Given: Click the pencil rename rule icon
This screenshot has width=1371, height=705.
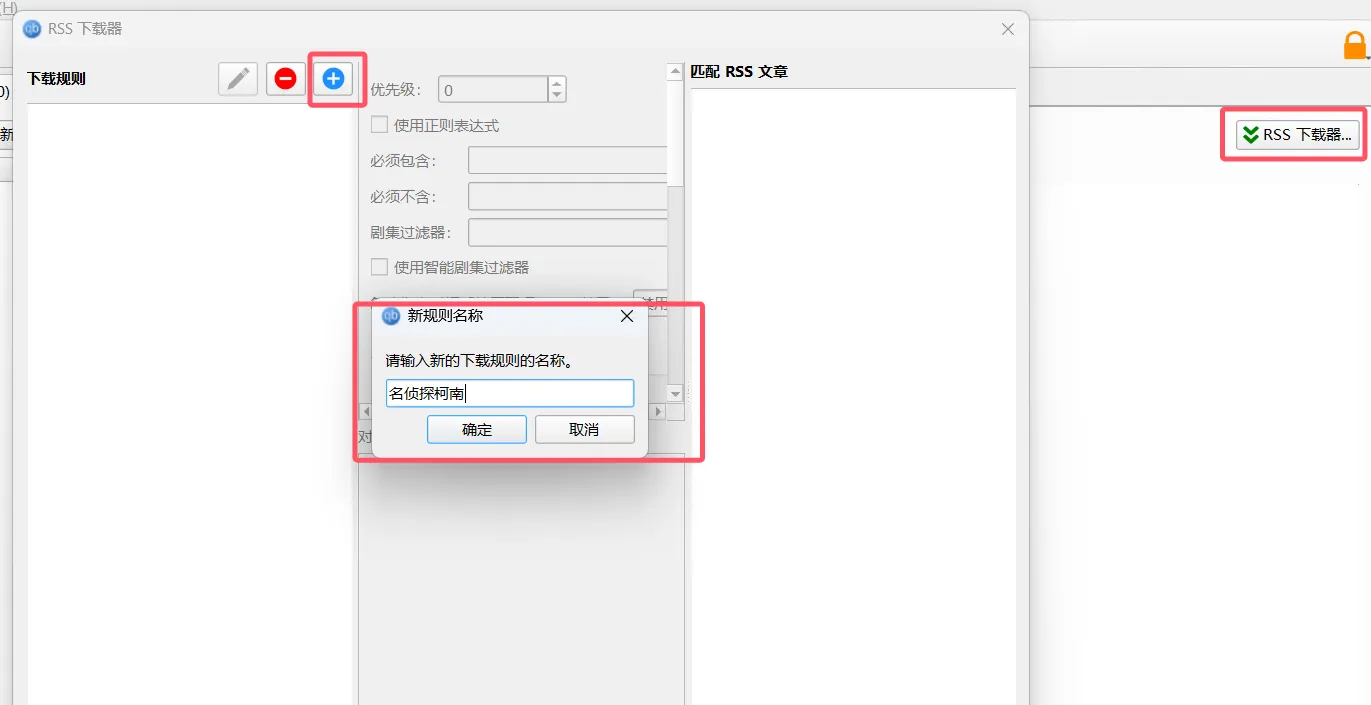Looking at the screenshot, I should point(238,78).
